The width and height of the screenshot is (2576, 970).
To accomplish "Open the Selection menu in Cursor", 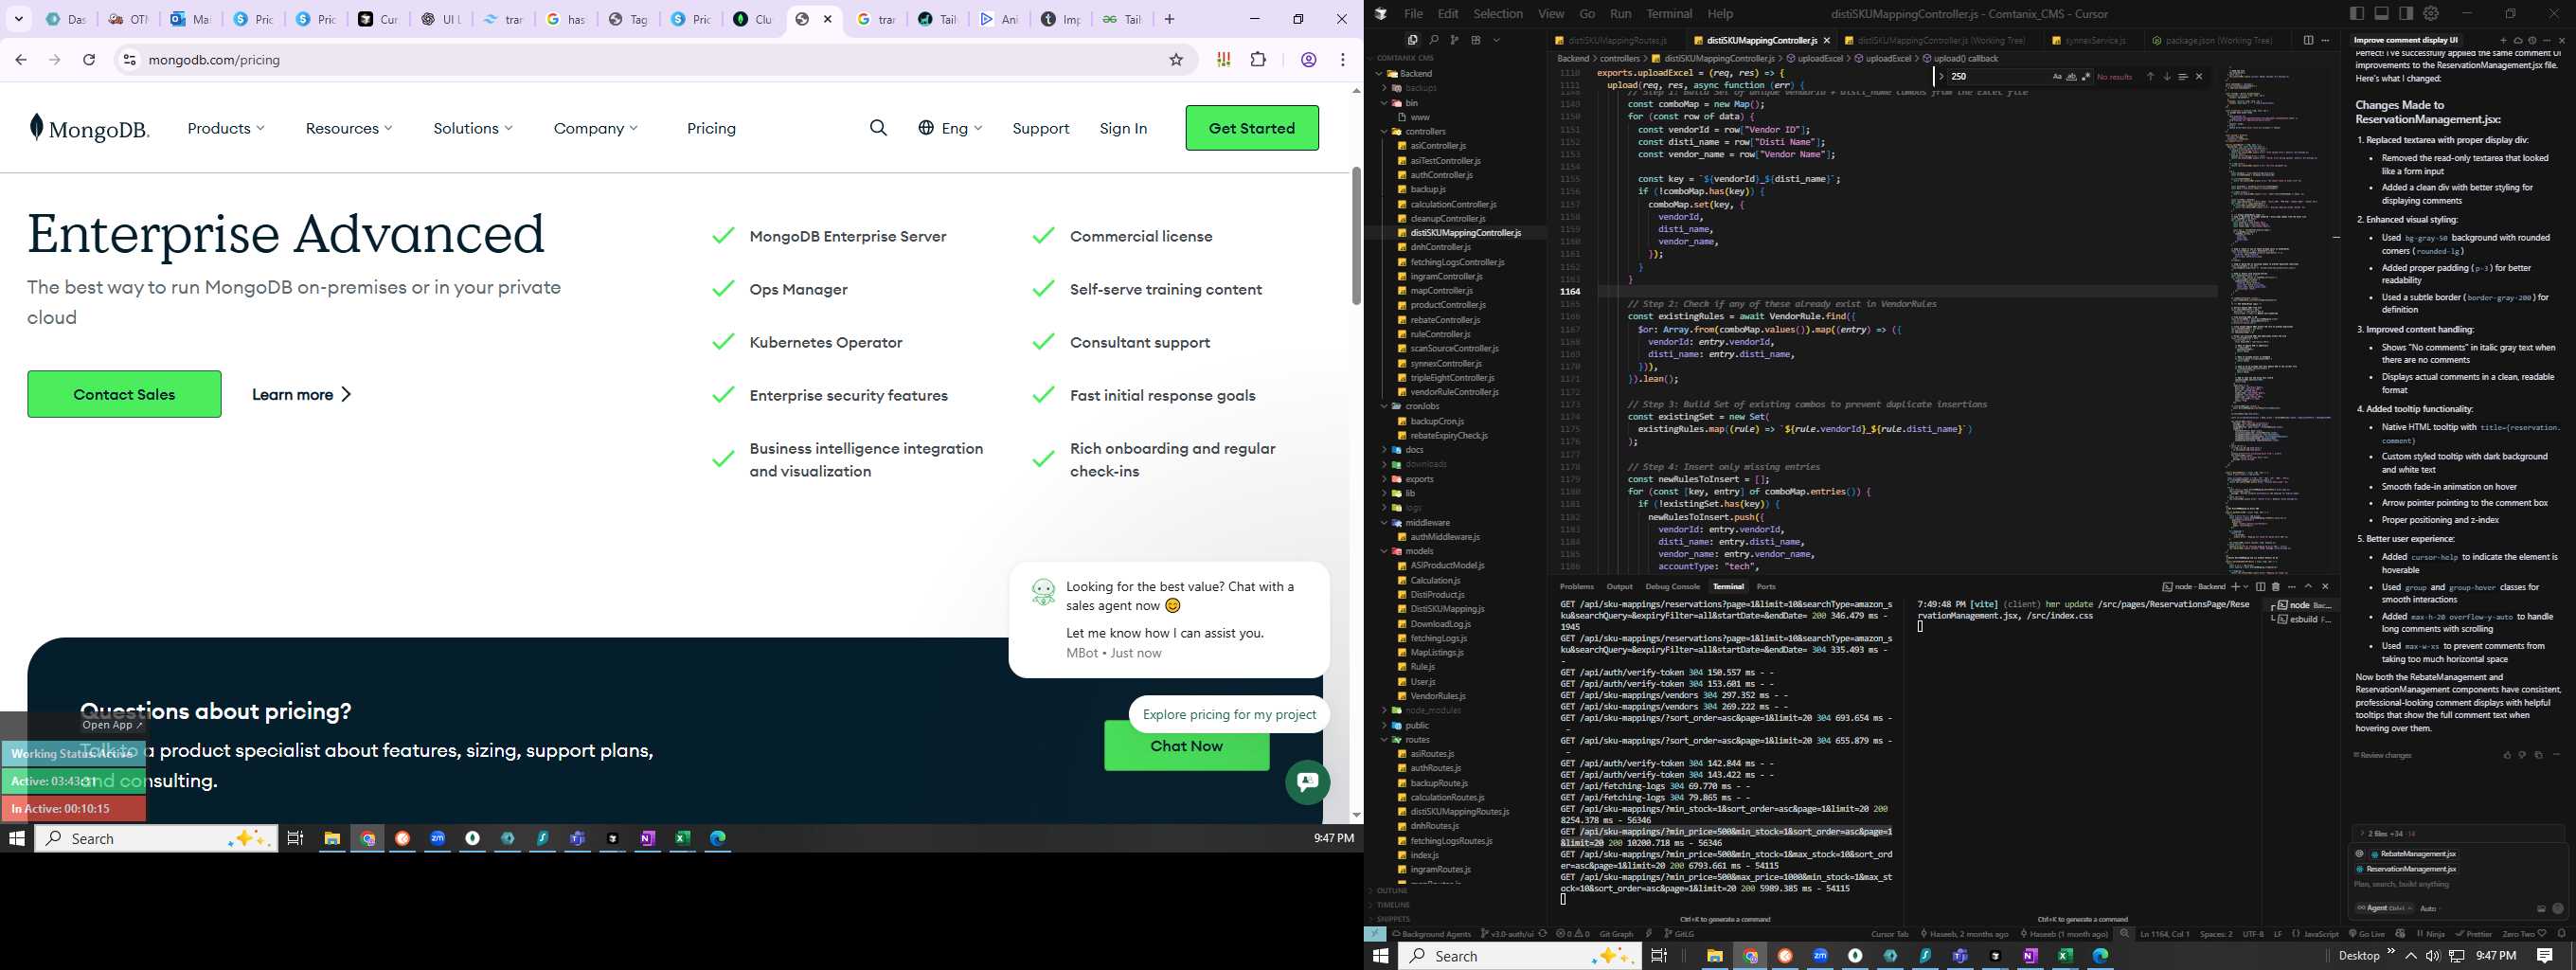I will click(x=1498, y=14).
